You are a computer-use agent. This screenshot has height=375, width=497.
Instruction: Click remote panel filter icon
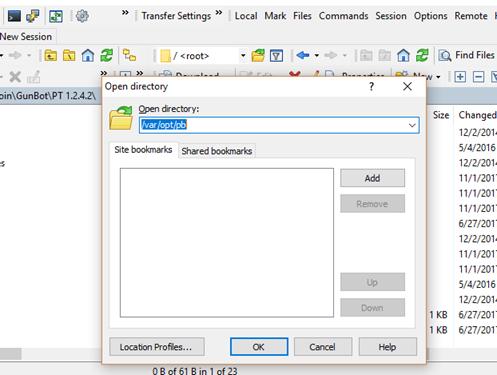pos(277,56)
